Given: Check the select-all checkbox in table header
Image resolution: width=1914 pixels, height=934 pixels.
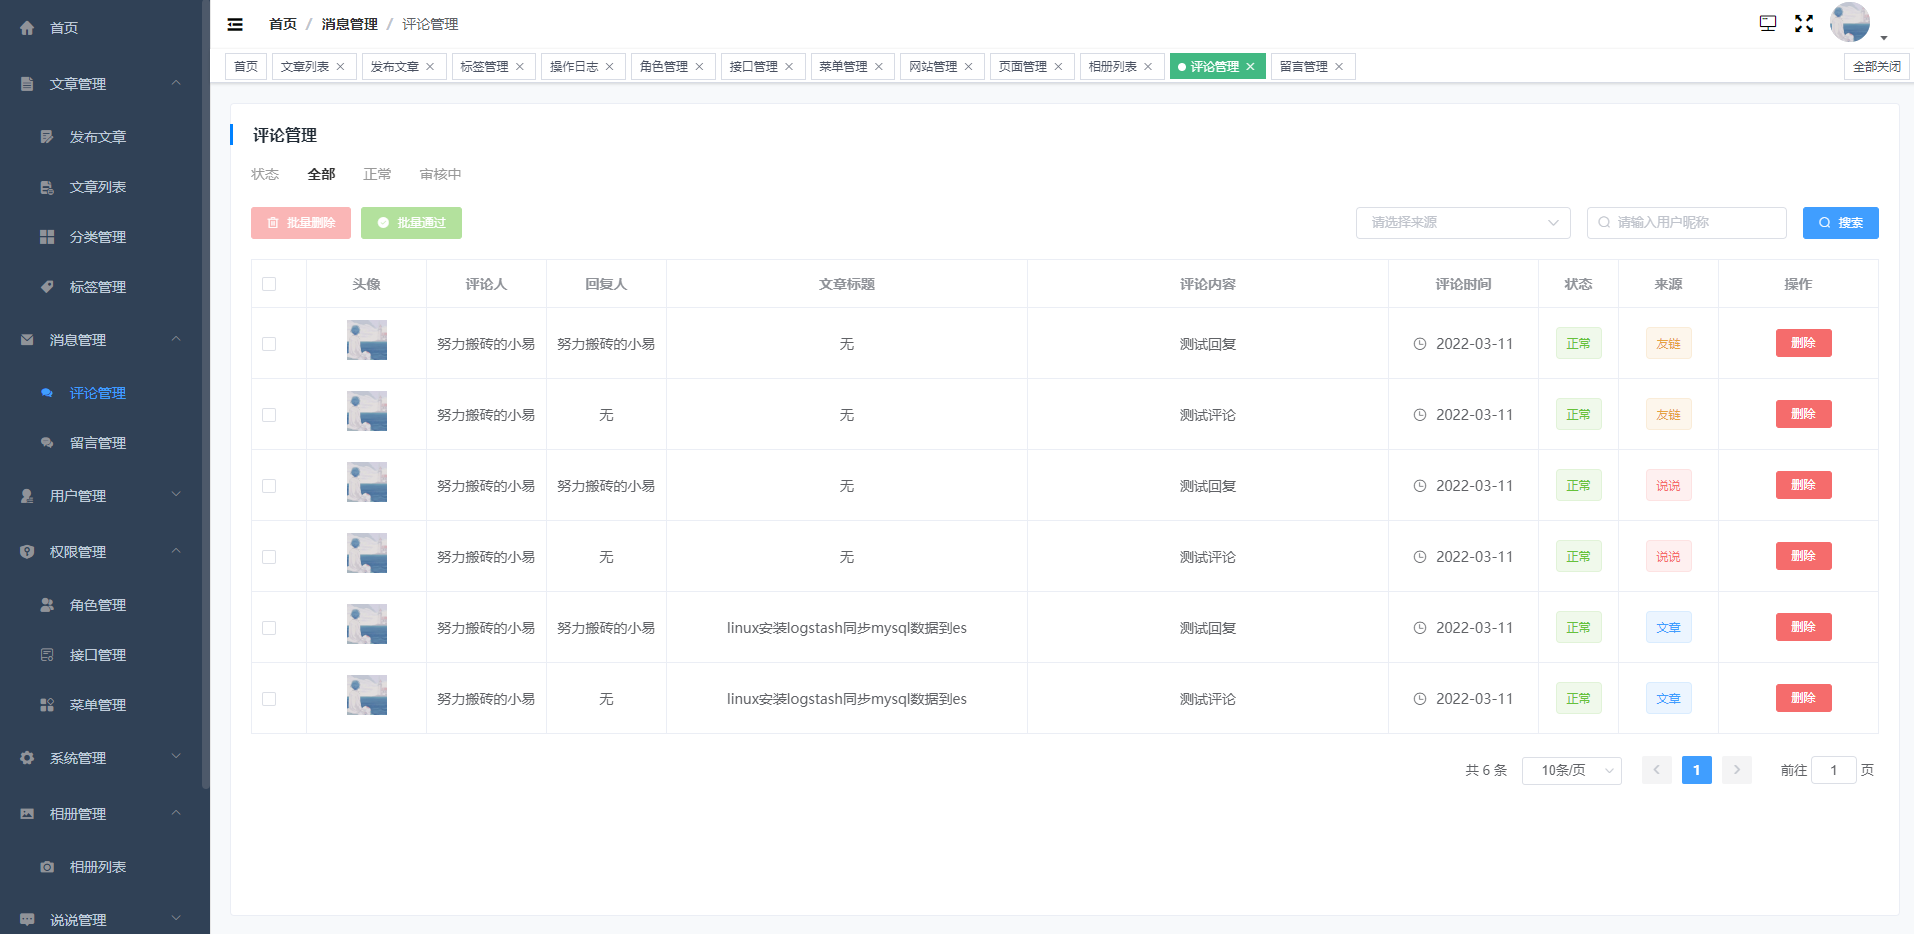Looking at the screenshot, I should (269, 284).
